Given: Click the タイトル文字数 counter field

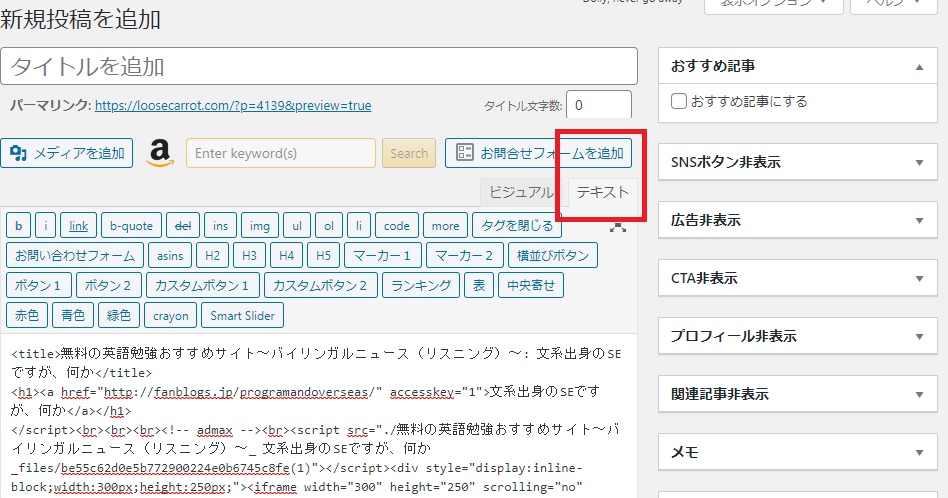Looking at the screenshot, I should [599, 105].
